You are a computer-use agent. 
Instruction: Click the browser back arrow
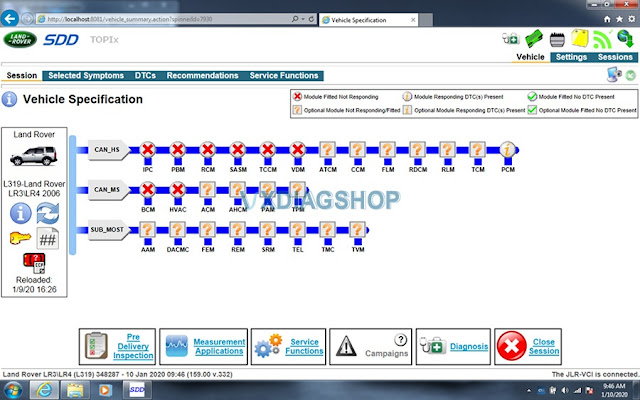(x=10, y=18)
